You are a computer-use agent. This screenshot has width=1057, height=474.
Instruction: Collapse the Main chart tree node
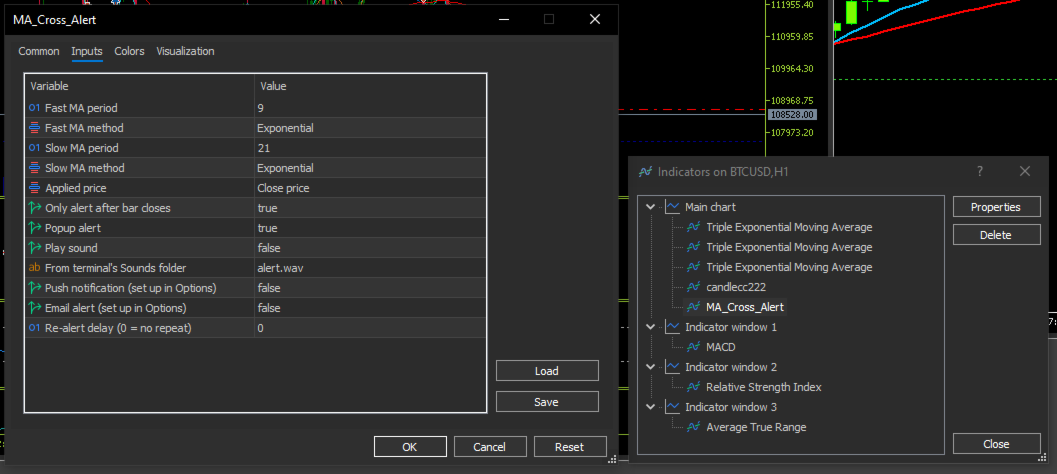click(651, 207)
